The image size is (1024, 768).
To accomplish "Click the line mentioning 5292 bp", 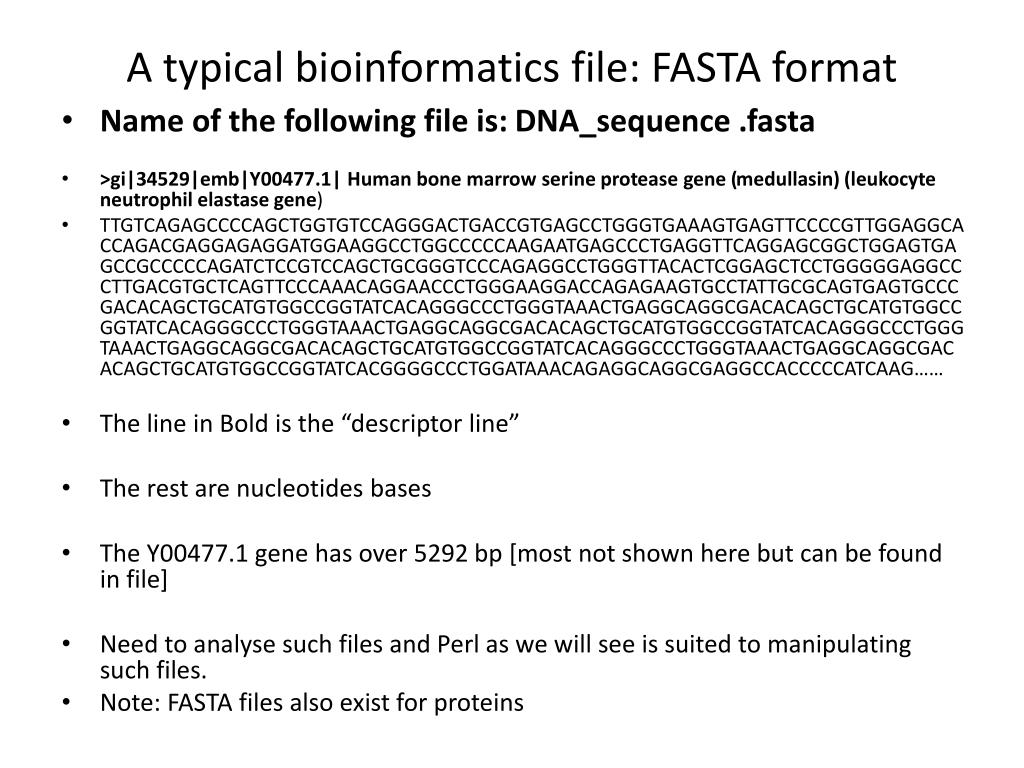I will pyautogui.click(x=520, y=554).
